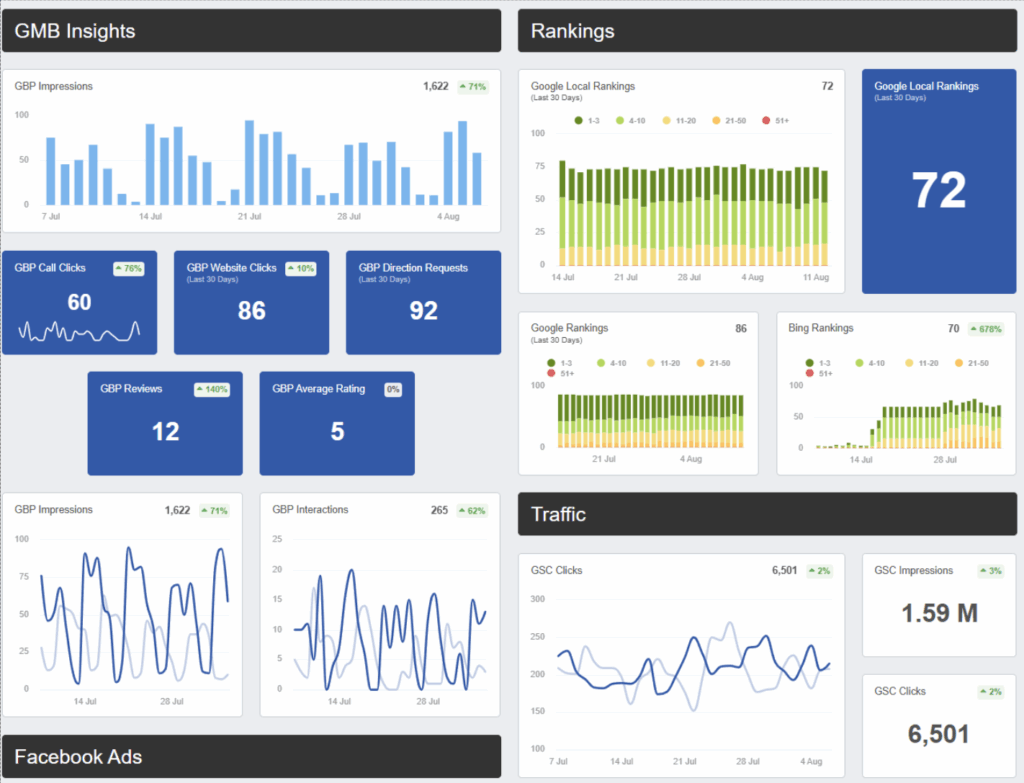
Task: Click the 0% badge on GBP Average Rating
Action: click(x=393, y=389)
